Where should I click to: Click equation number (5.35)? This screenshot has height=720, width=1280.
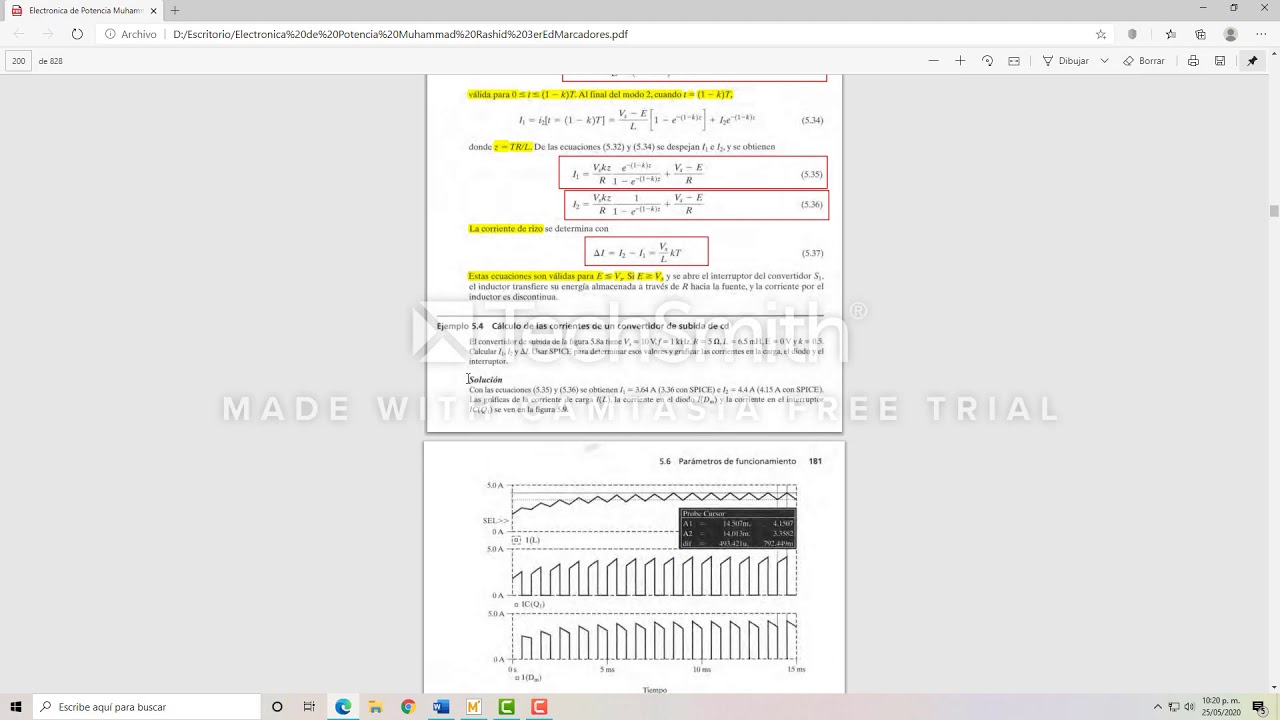click(x=812, y=174)
